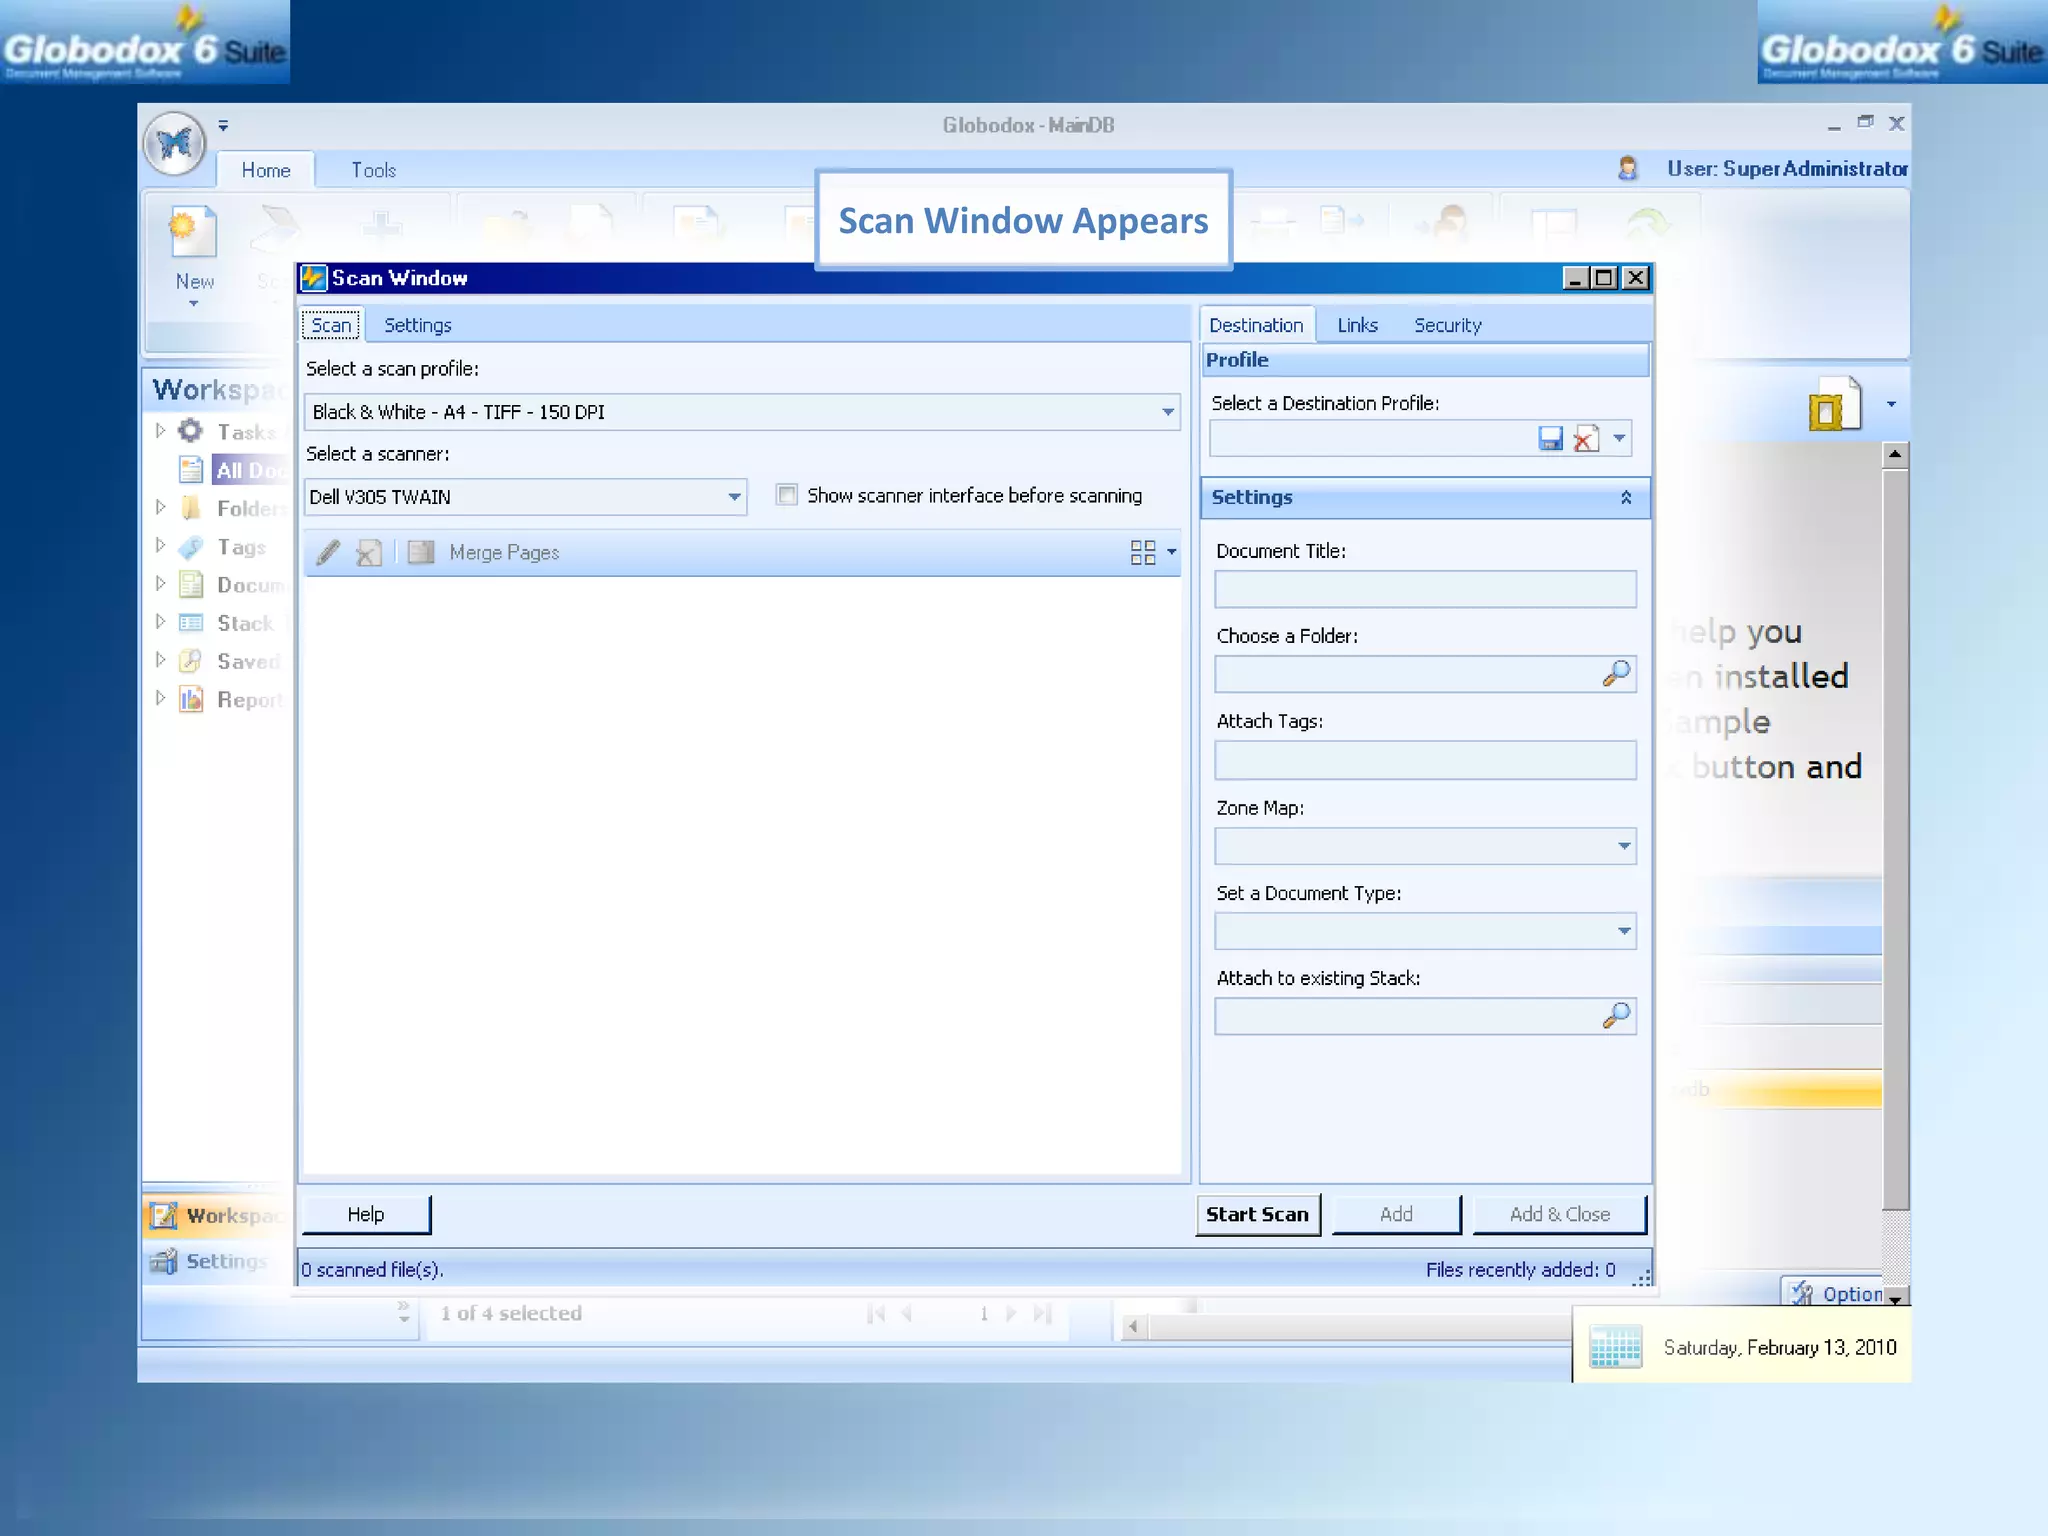2048x1536 pixels.
Task: Open the quick access toolbar dropdown arrow
Action: click(223, 126)
